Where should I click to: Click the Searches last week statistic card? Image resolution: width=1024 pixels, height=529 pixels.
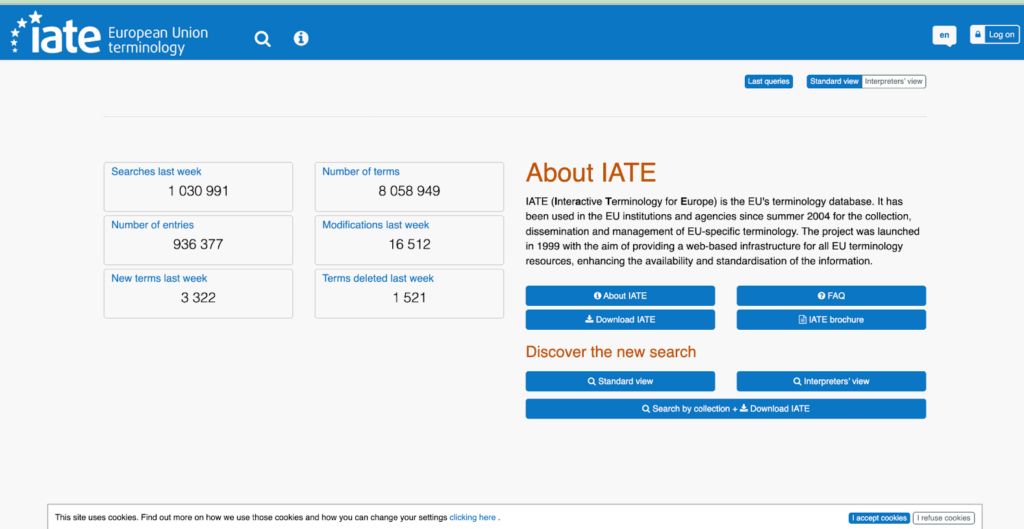[x=198, y=184]
